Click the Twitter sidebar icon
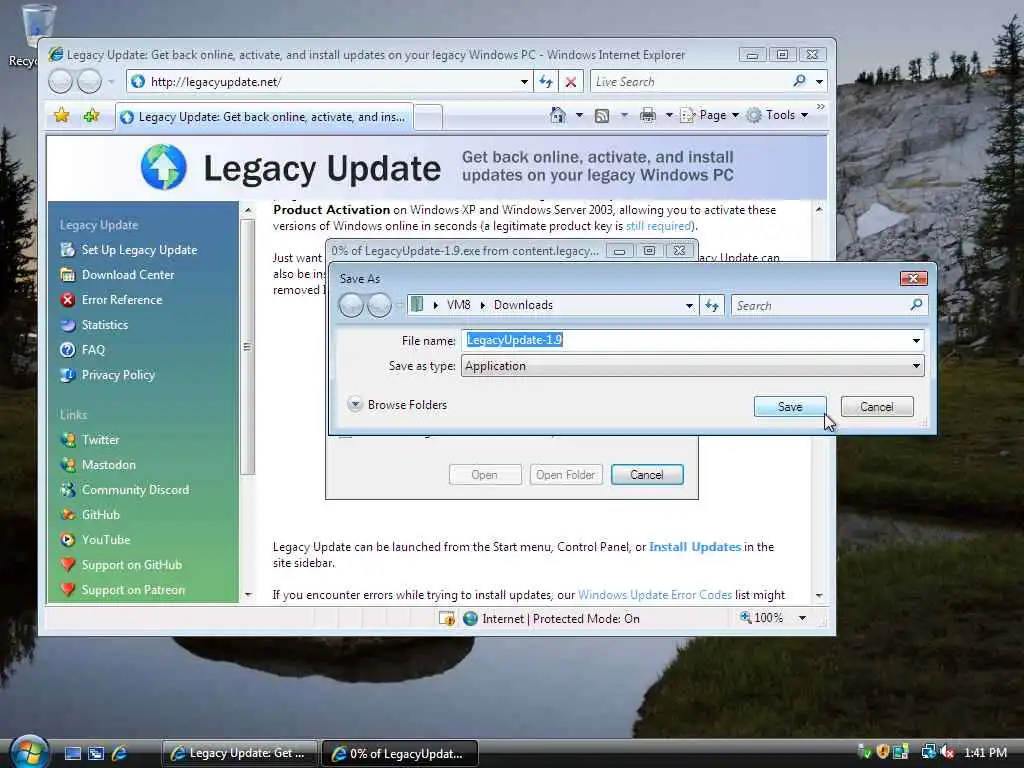The width and height of the screenshot is (1024, 768). 67,440
